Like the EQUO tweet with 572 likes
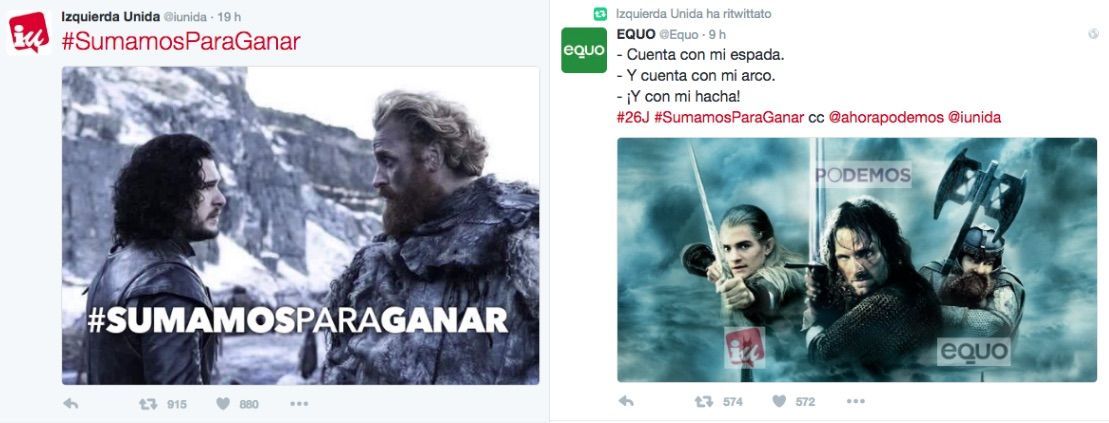 point(779,401)
